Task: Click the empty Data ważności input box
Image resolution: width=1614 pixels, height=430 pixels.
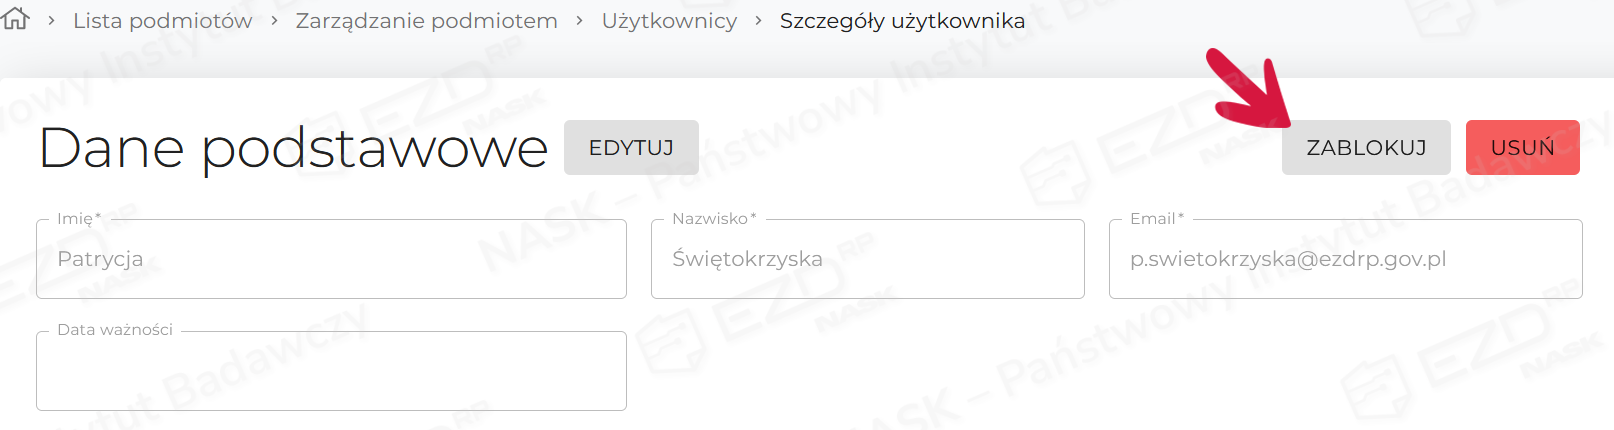Action: click(331, 371)
